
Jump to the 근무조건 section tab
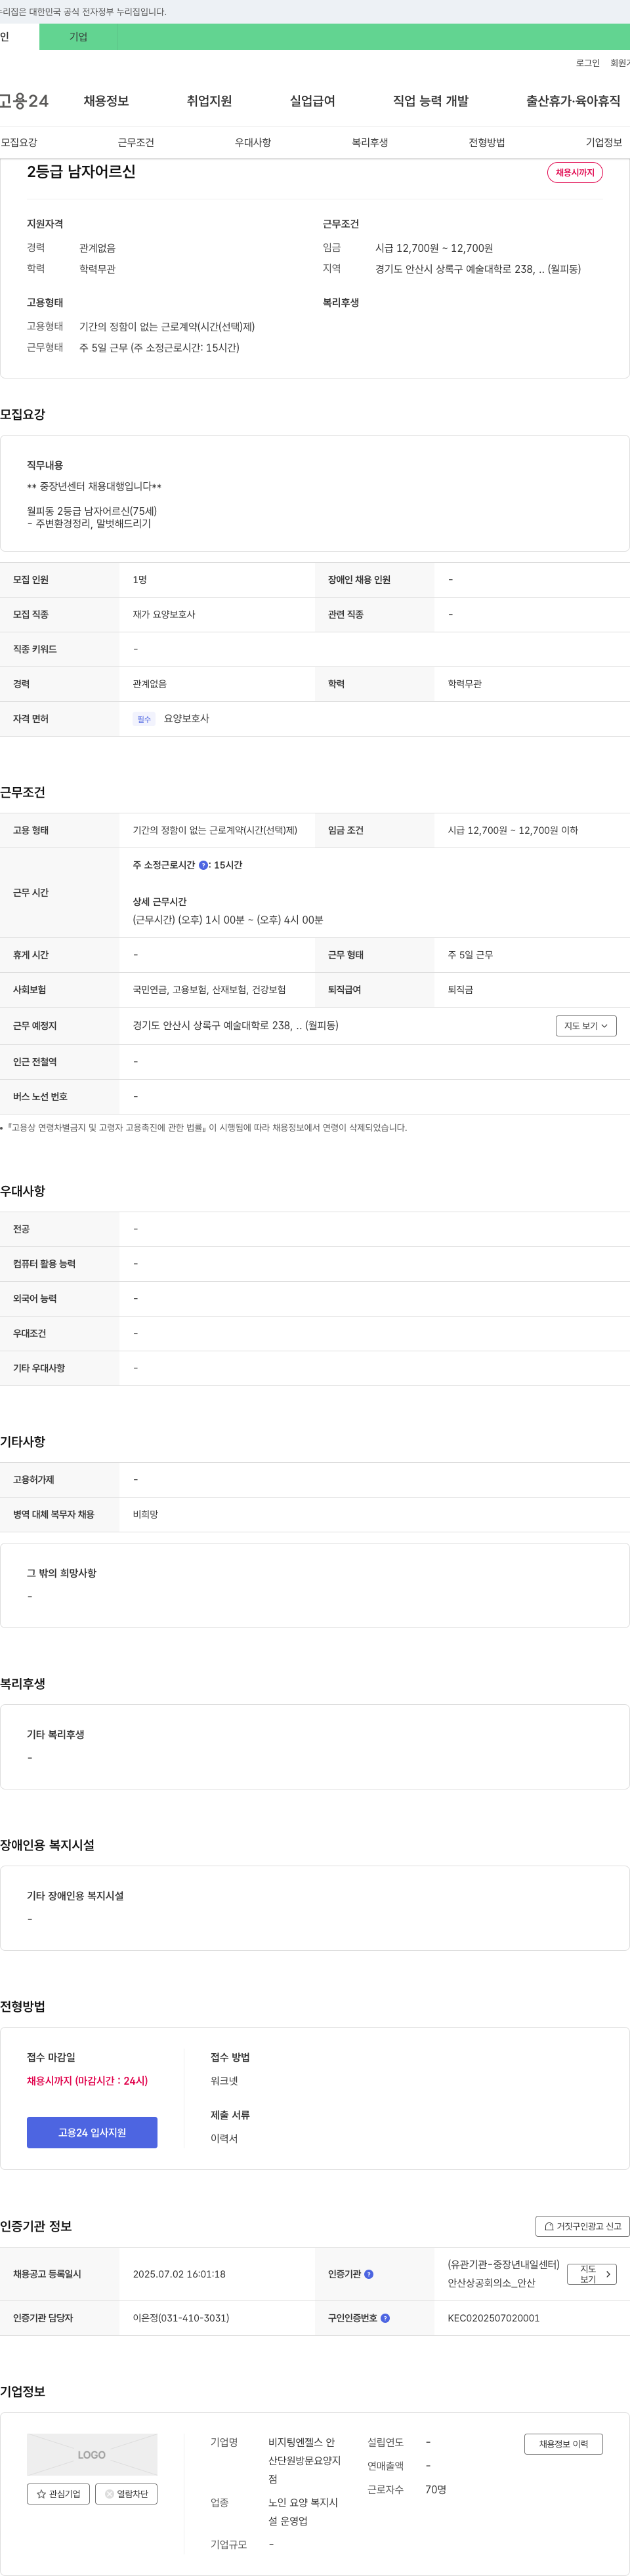[x=136, y=143]
